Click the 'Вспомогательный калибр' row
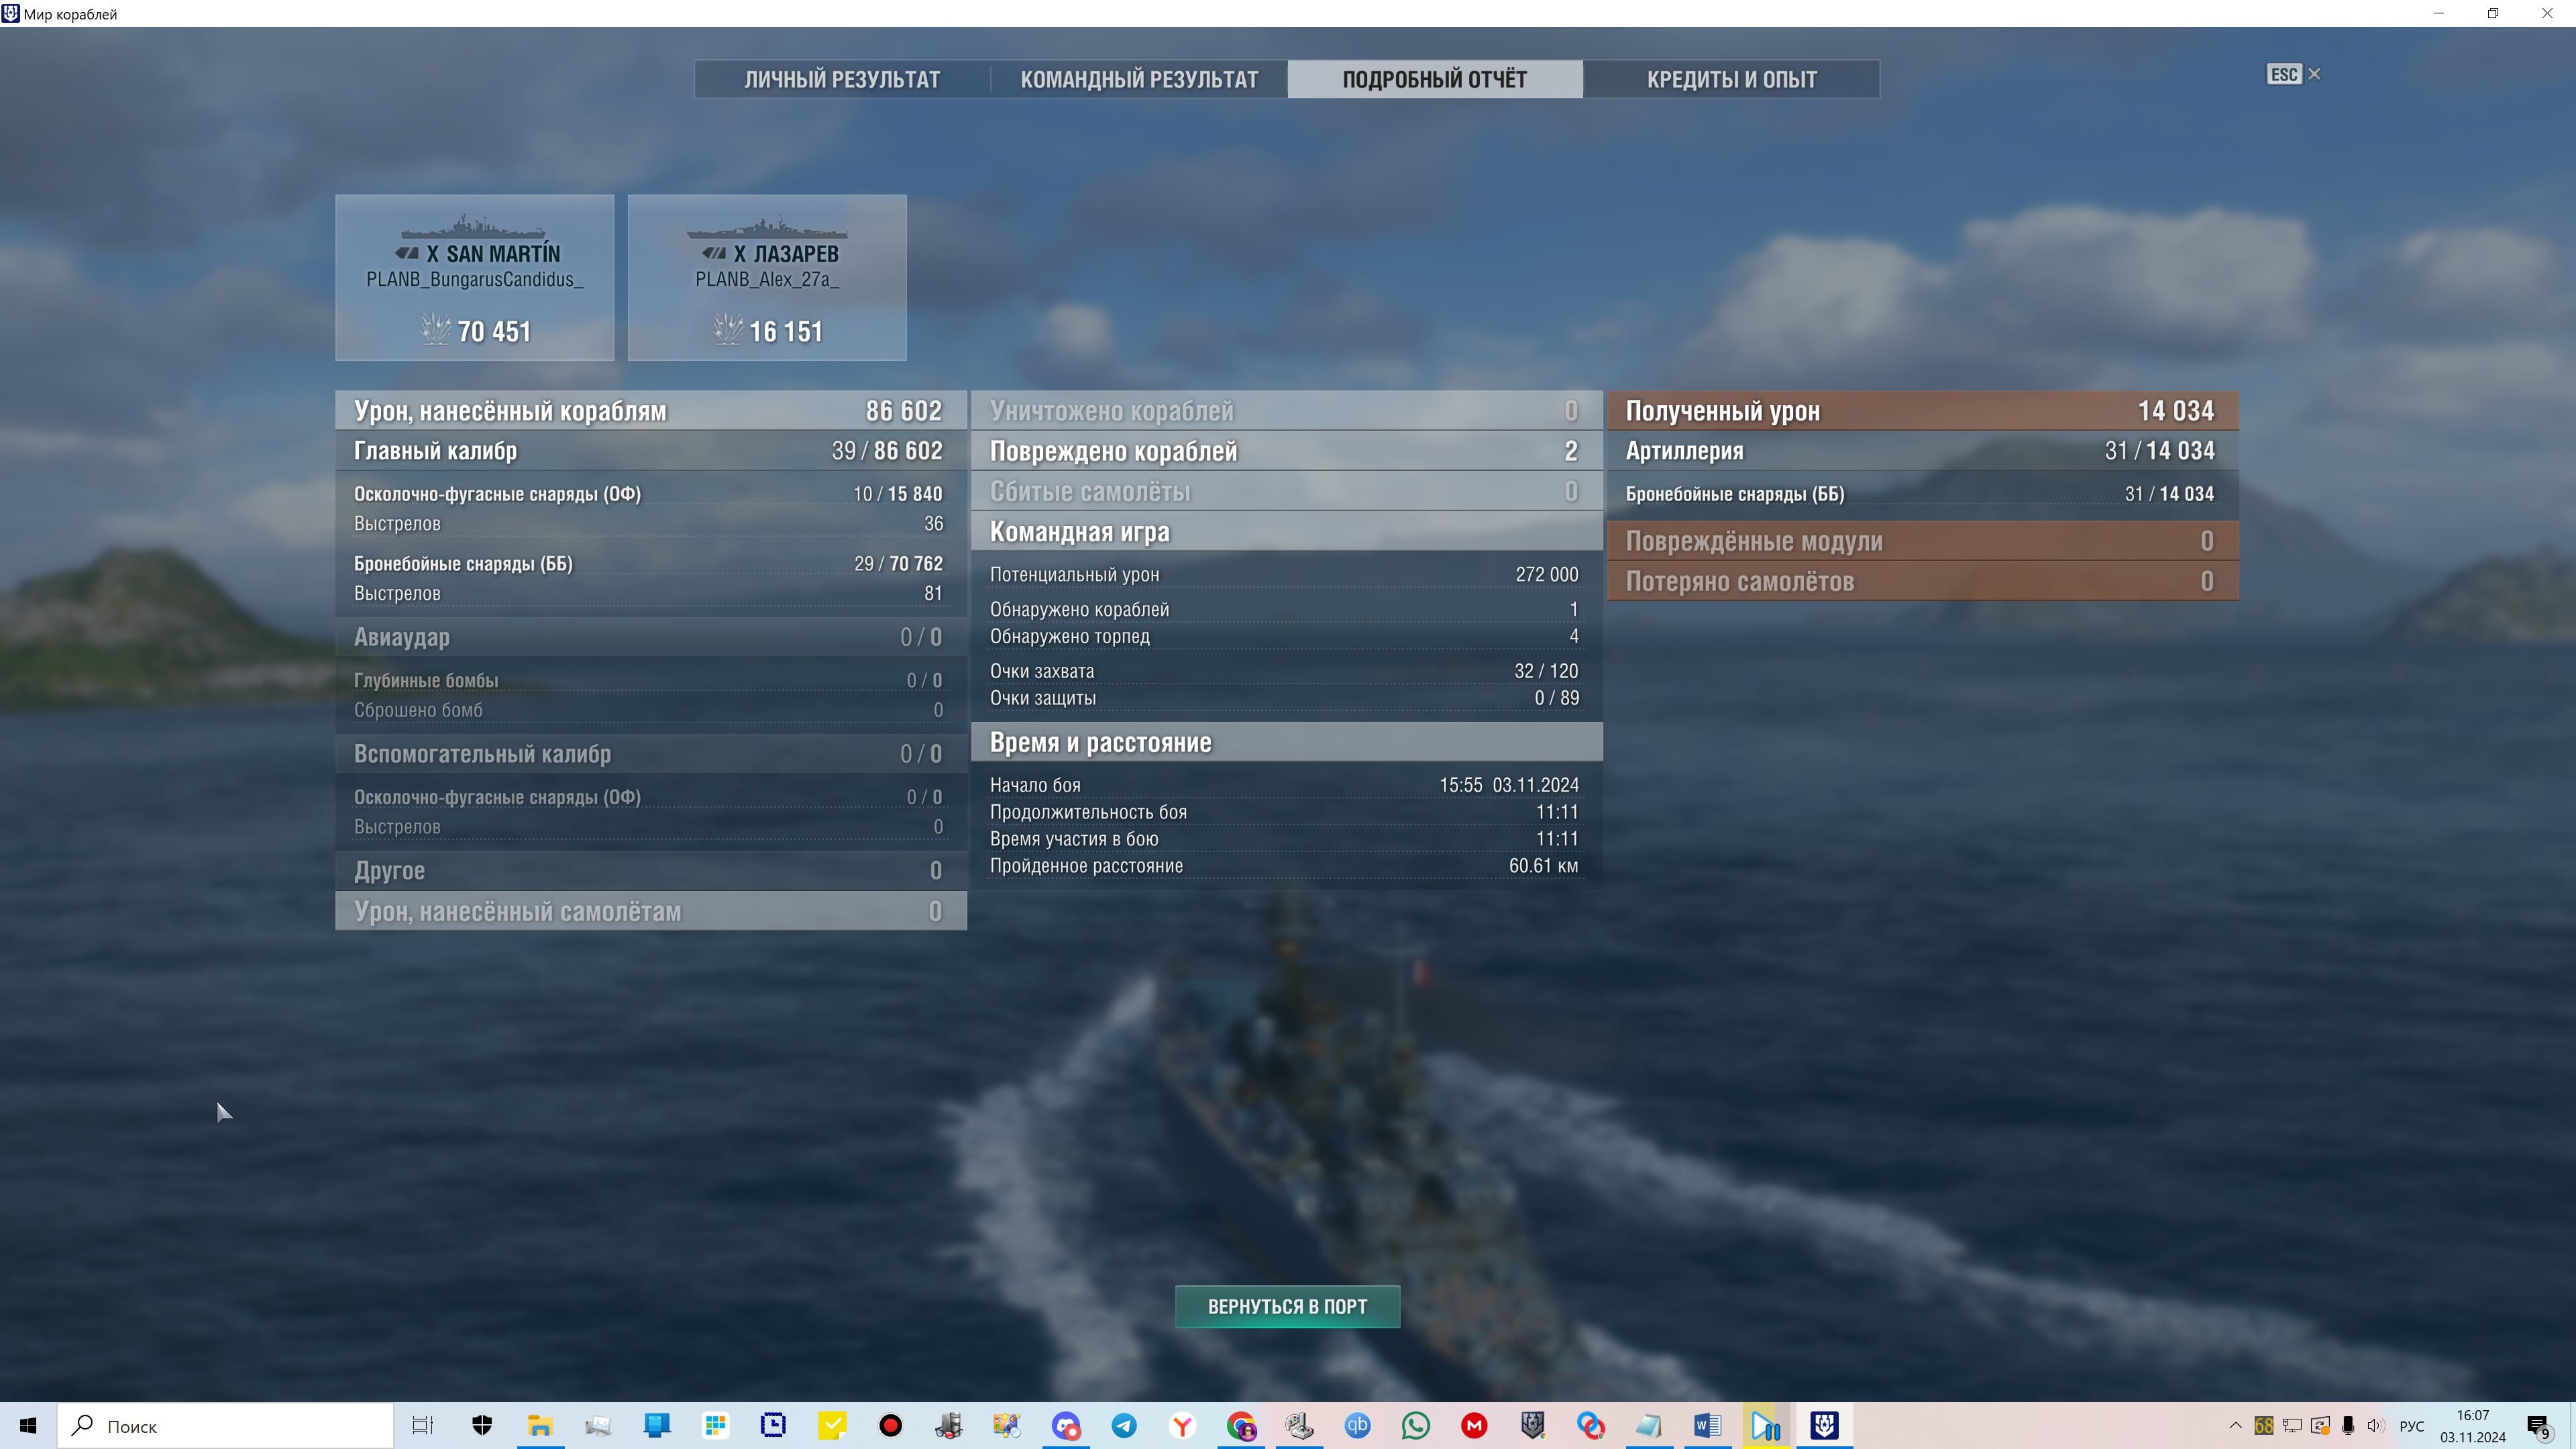This screenshot has width=2576, height=1449. point(651,754)
